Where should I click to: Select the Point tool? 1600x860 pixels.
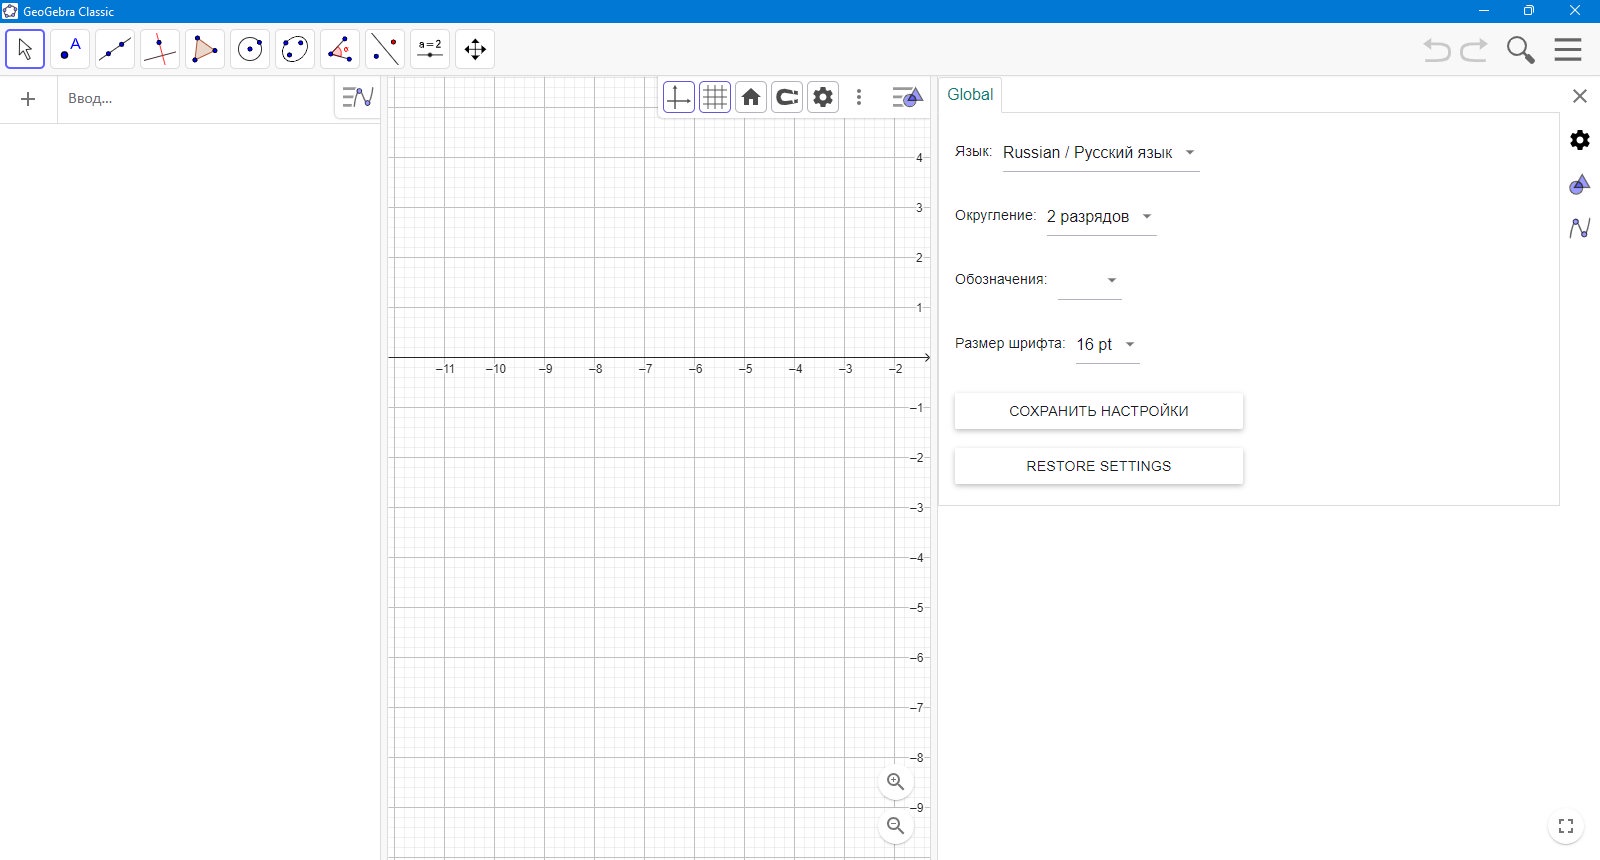point(70,49)
